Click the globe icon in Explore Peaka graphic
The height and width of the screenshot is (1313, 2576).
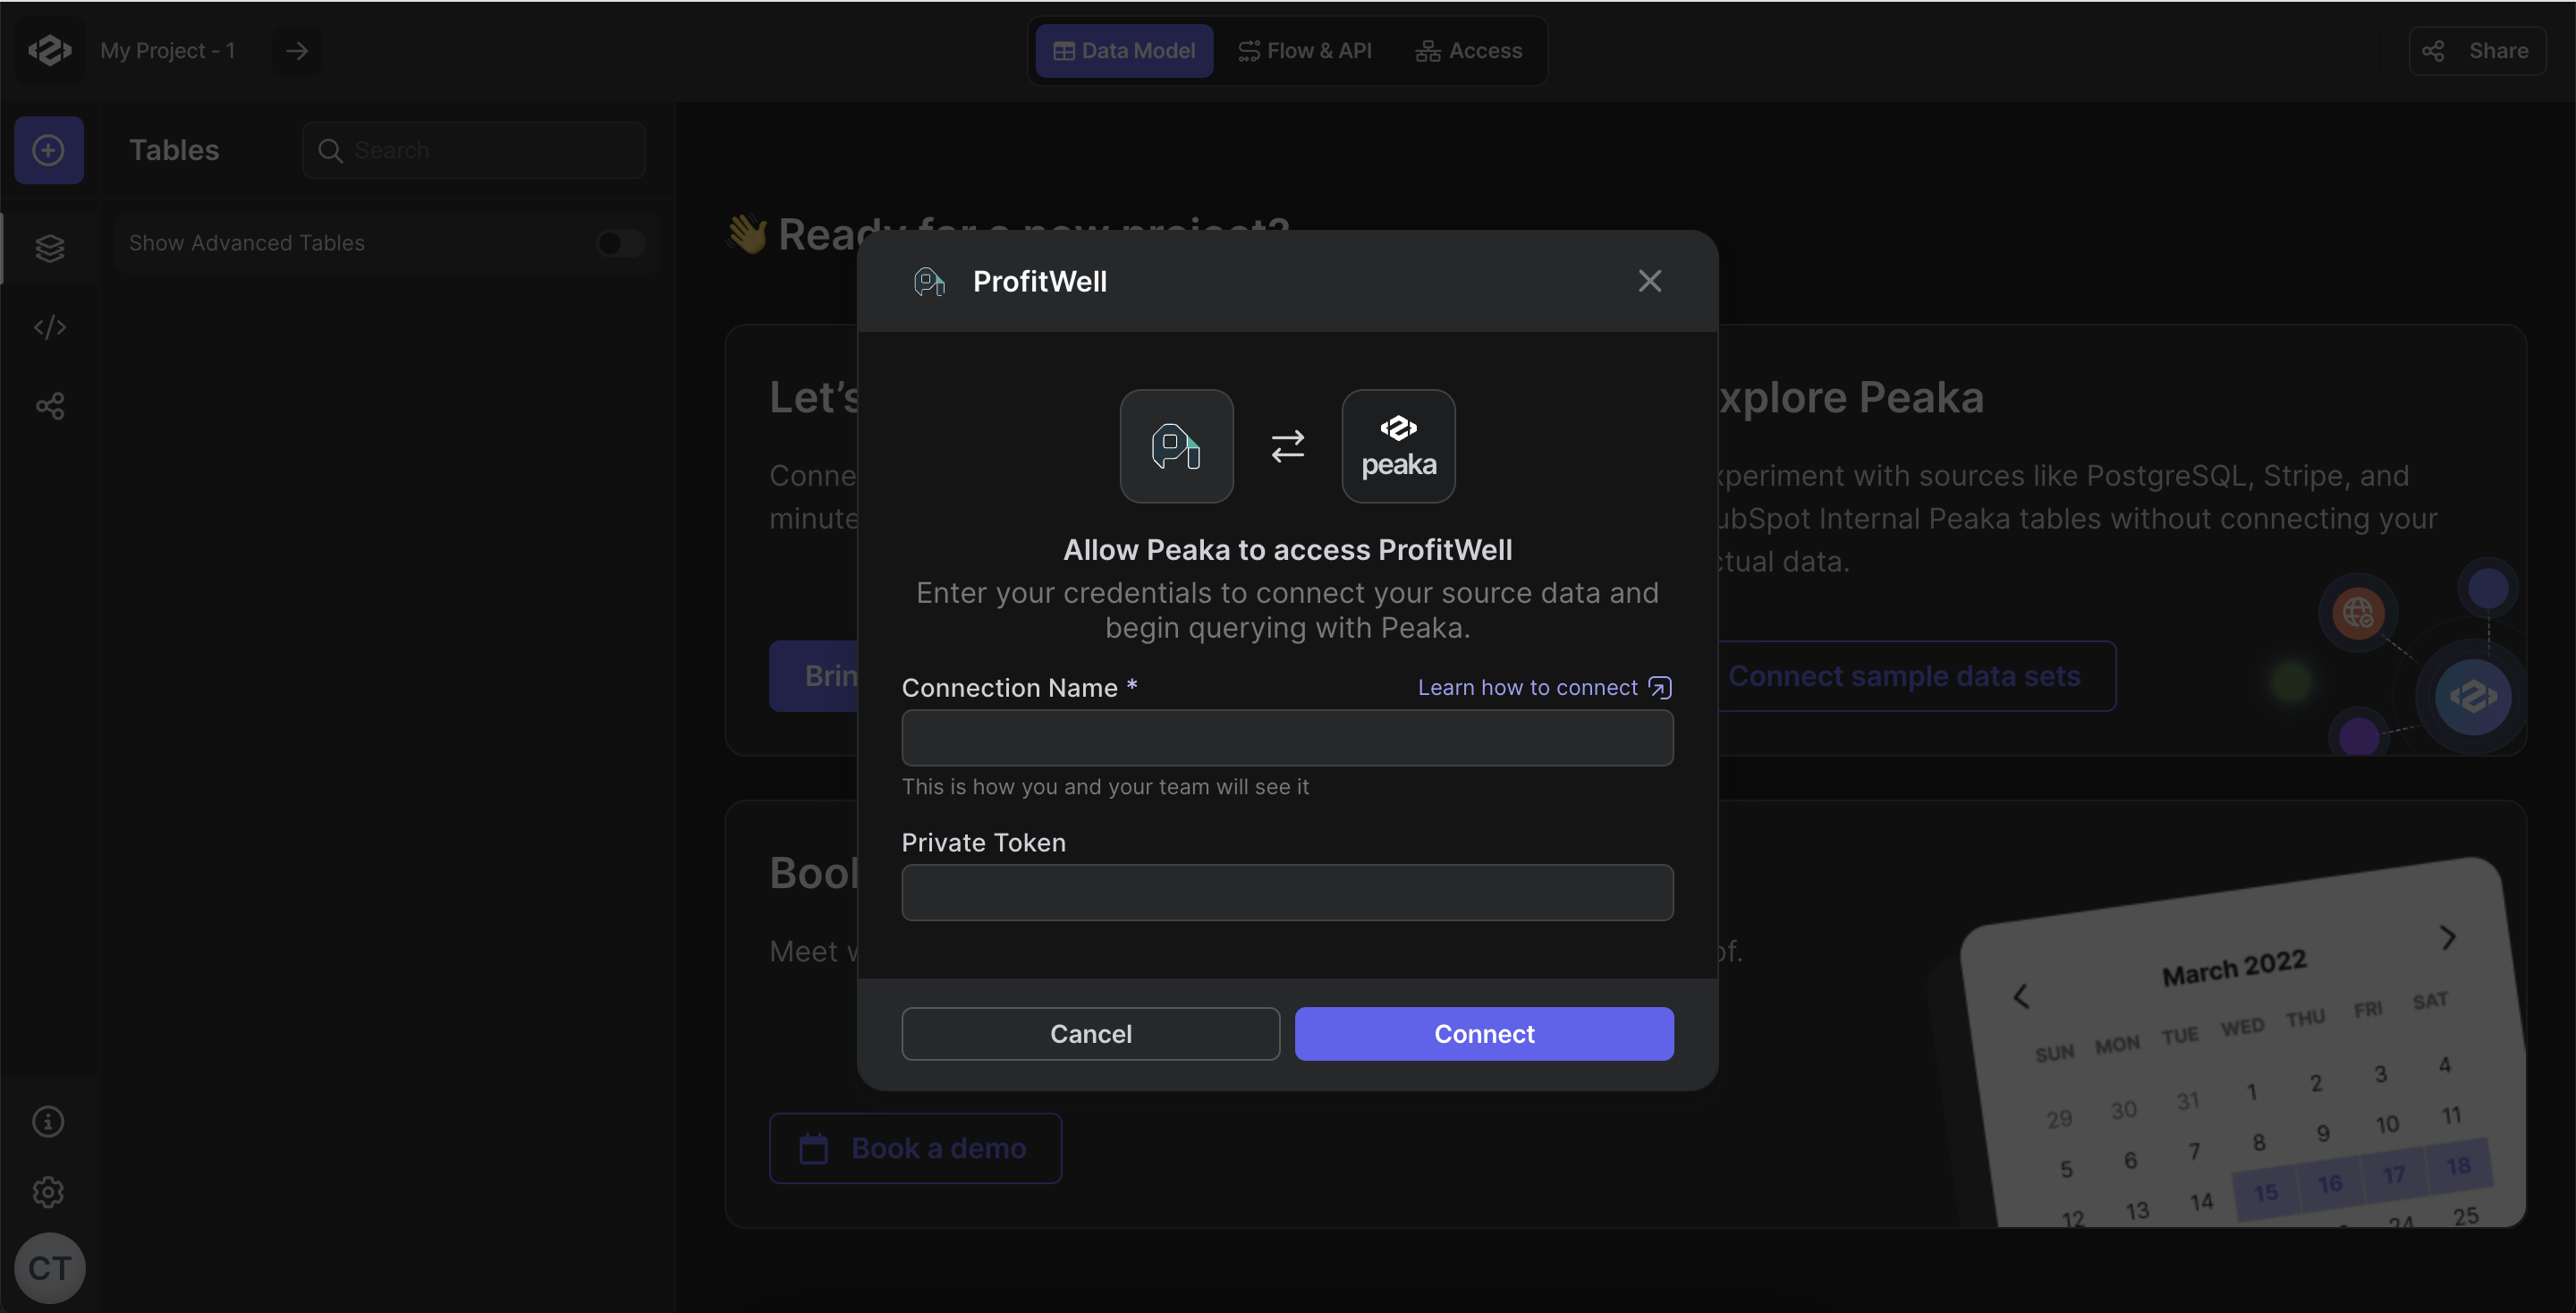pos(2357,612)
